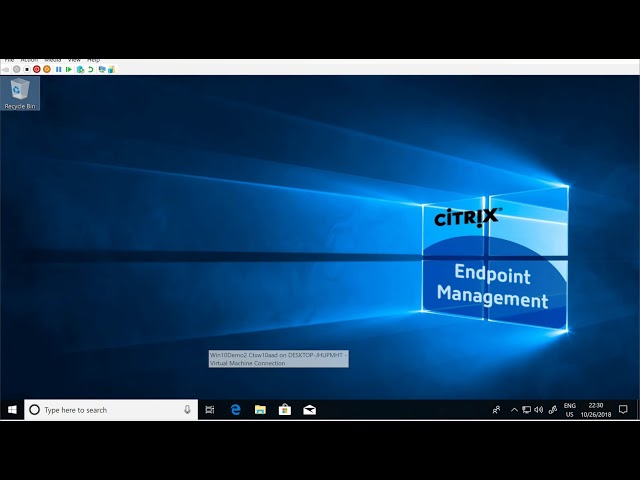Click the 'Type here to search' box
Screen dimensions: 640x480
pyautogui.click(x=111, y=409)
